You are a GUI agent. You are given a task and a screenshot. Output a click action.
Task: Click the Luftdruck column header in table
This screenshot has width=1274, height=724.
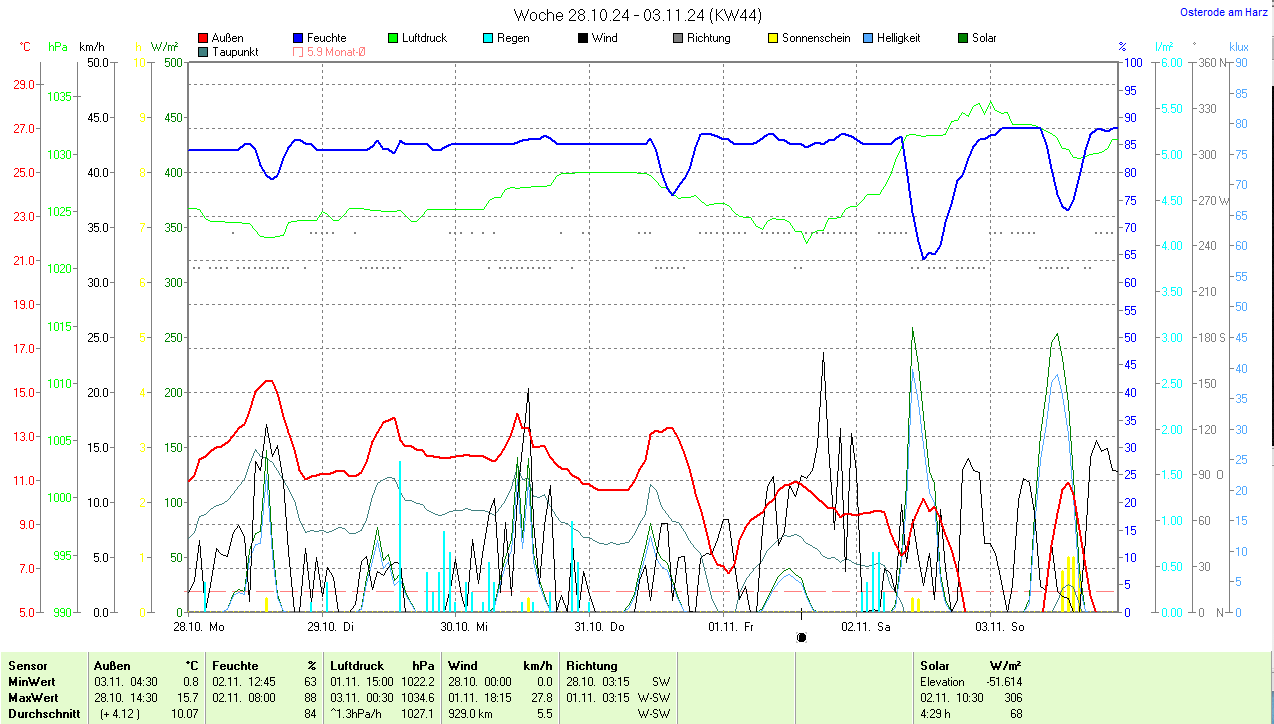[x=357, y=665]
